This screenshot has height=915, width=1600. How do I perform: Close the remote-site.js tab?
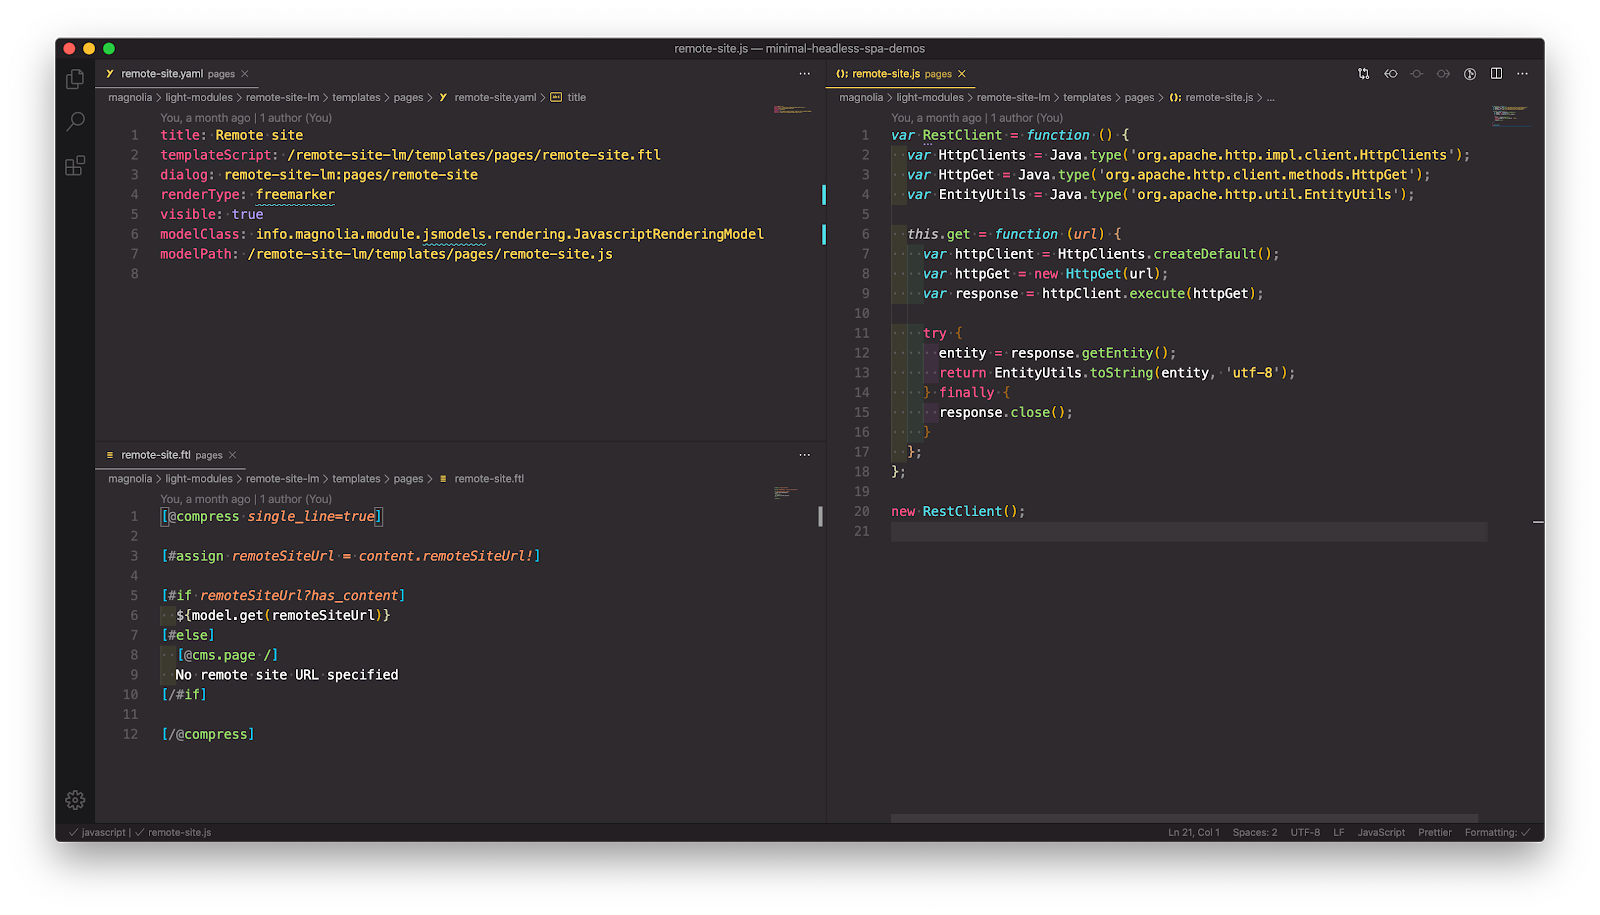pos(962,74)
